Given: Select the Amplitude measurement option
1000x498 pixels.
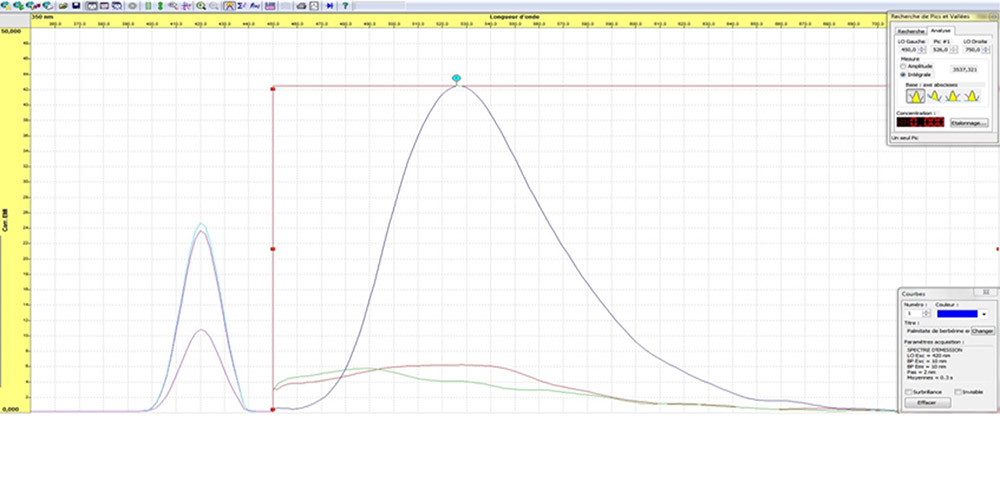Looking at the screenshot, I should (904, 66).
